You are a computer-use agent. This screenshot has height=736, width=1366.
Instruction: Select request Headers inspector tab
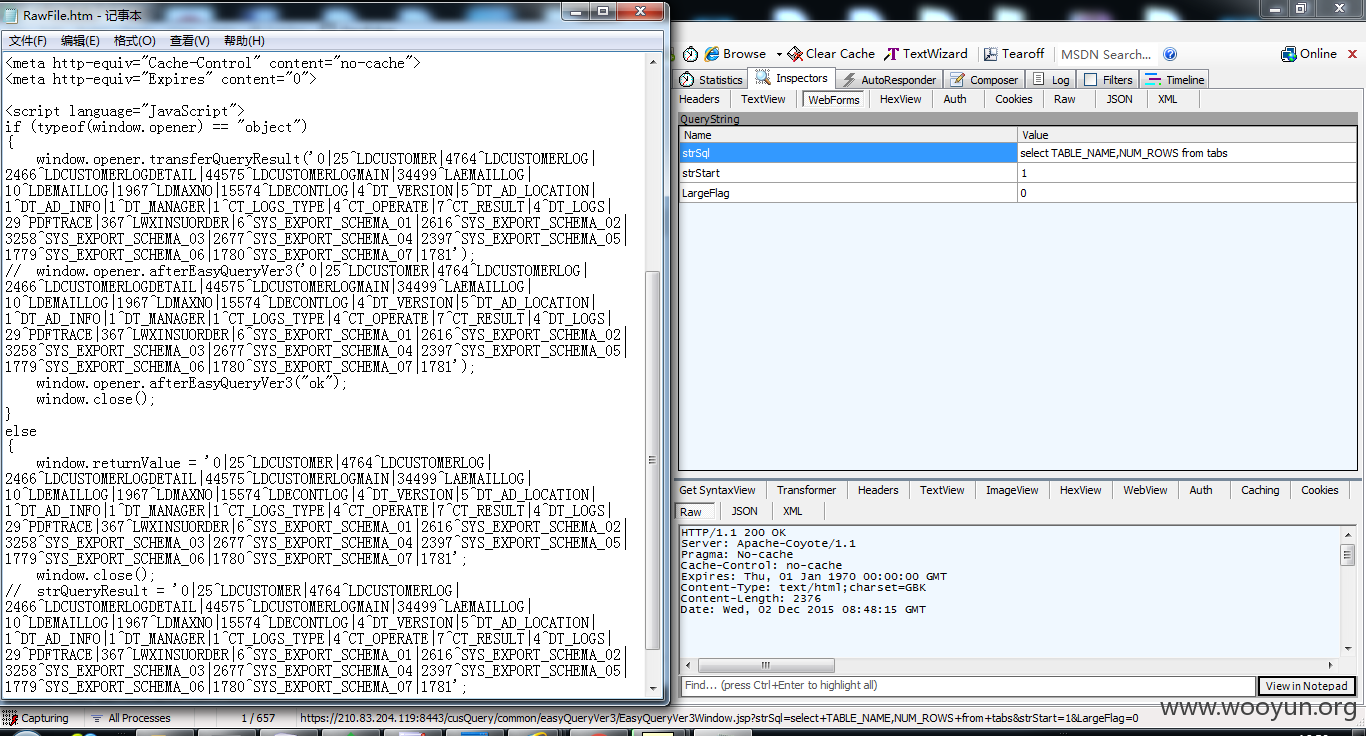coord(699,99)
